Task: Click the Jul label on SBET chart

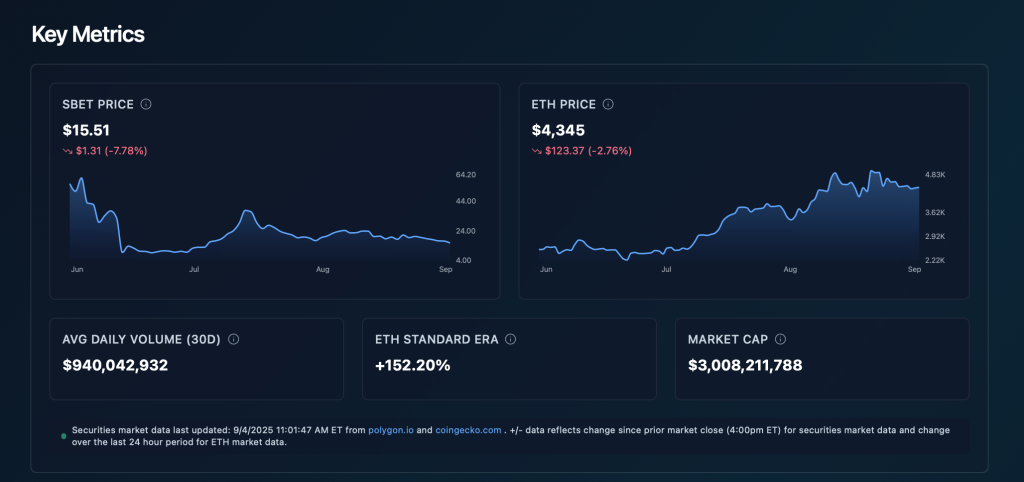Action: click(x=194, y=270)
